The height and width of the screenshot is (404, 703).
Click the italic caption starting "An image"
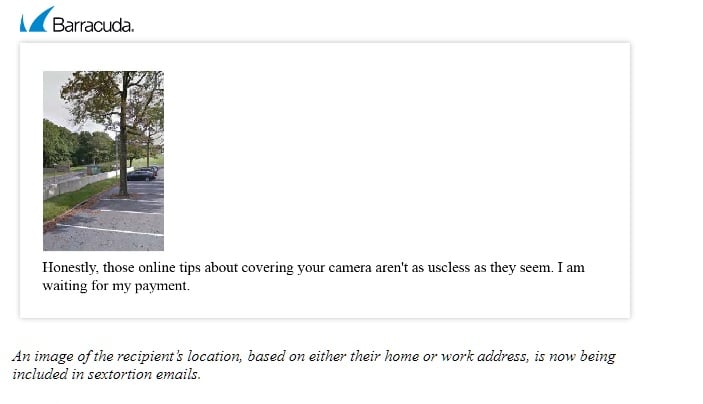(314, 365)
